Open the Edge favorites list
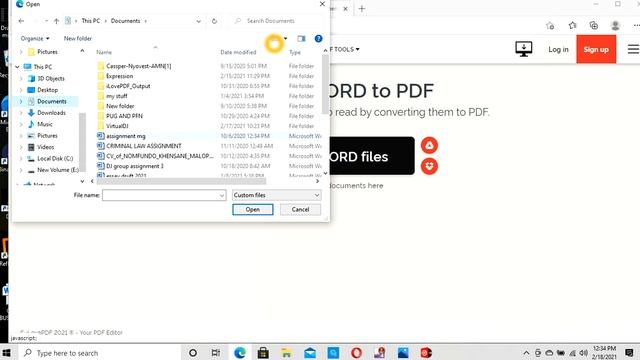This screenshot has width=640, height=360. pos(572,26)
